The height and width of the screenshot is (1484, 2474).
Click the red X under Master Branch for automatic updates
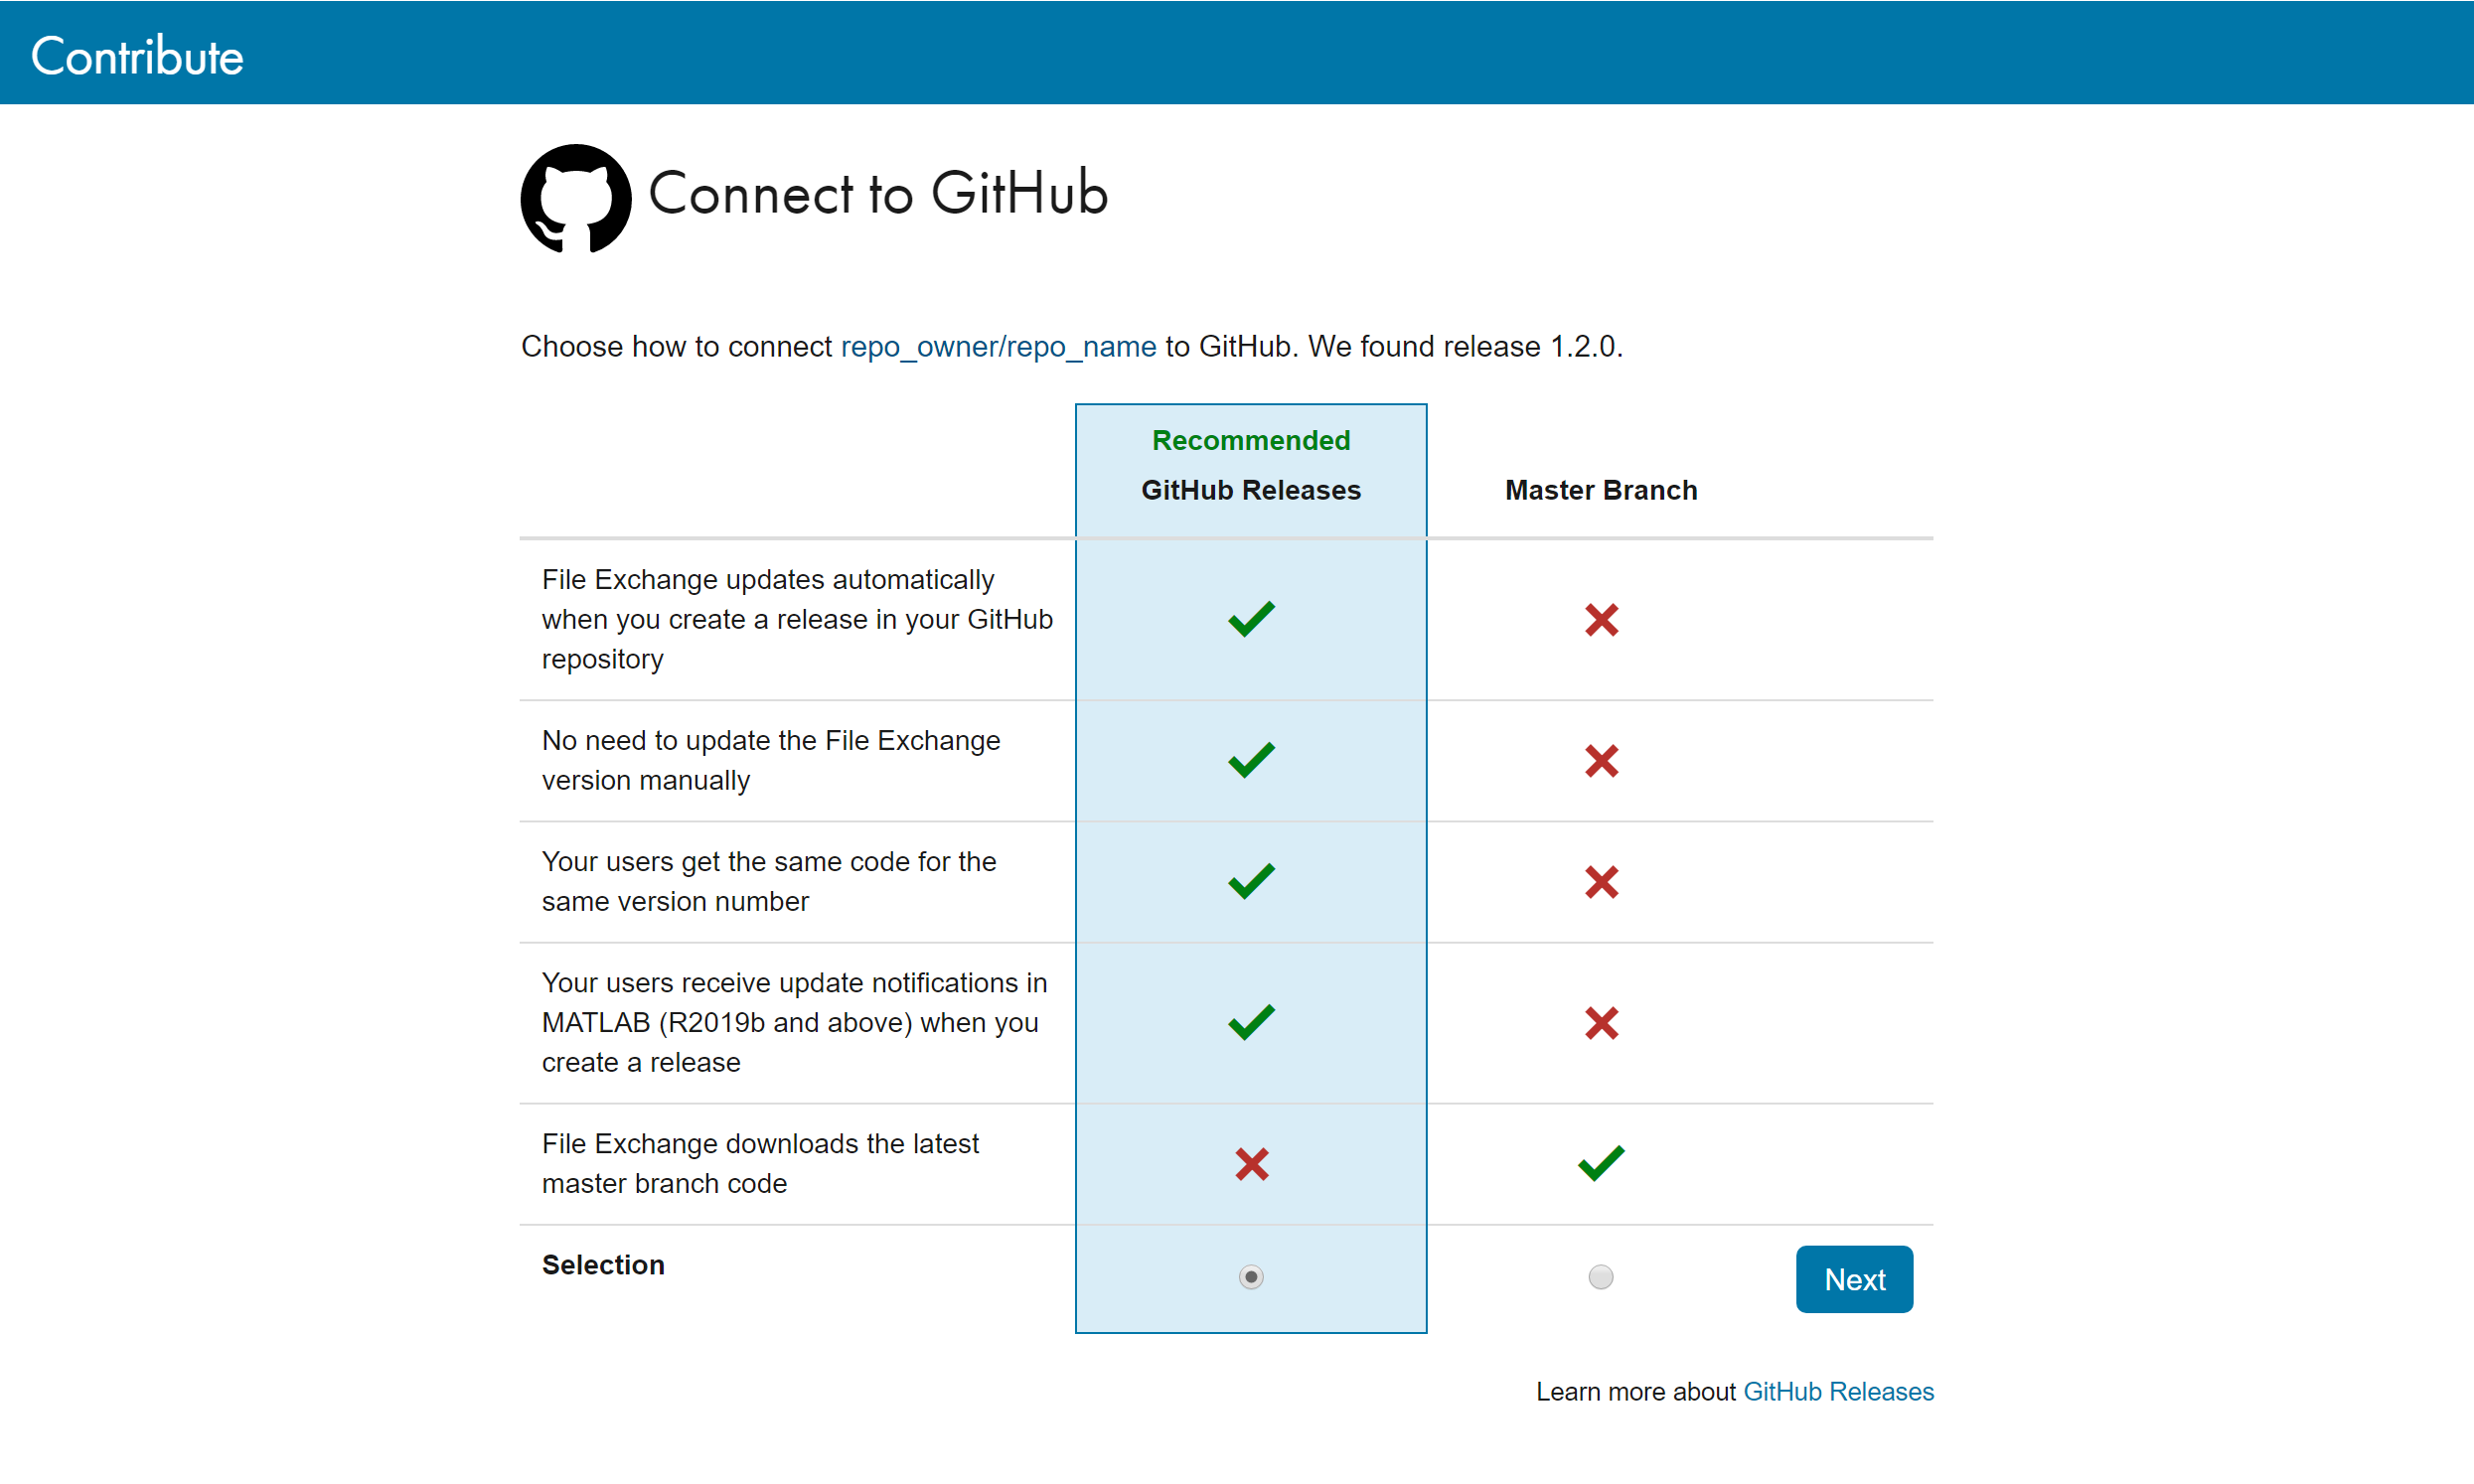pos(1600,620)
